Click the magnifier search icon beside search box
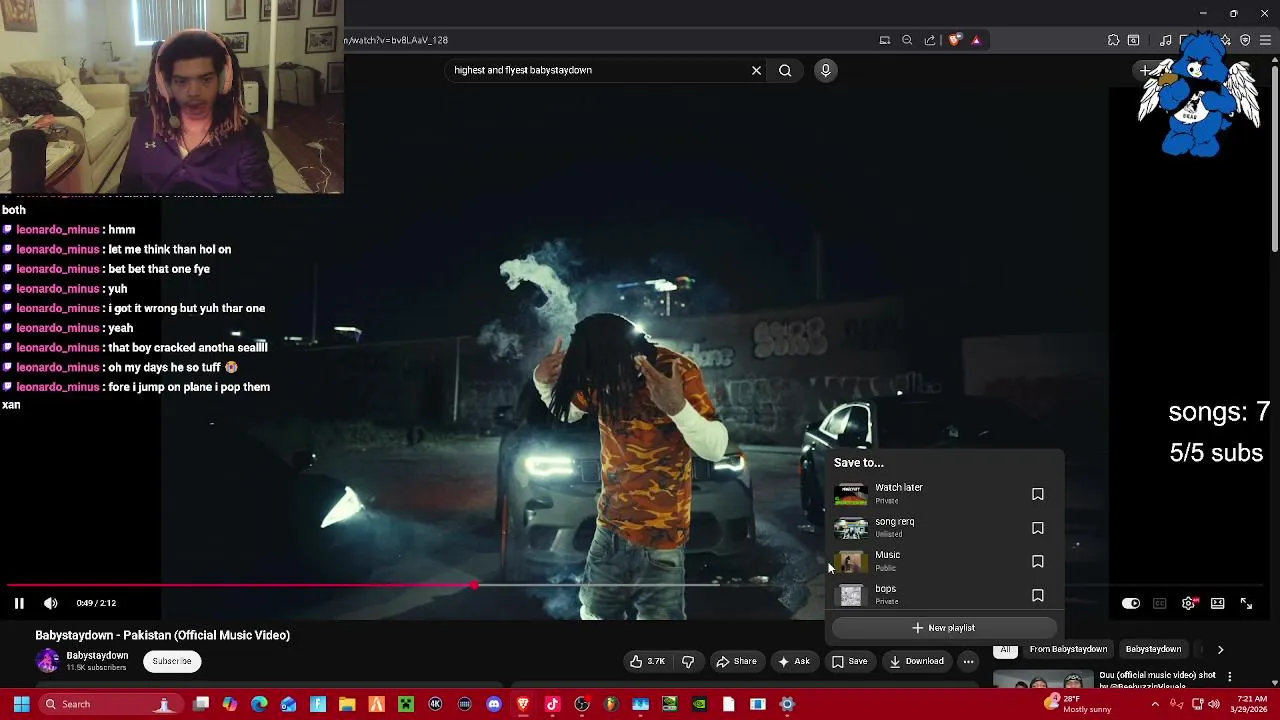Screen dimensions: 1280x720 785,70
